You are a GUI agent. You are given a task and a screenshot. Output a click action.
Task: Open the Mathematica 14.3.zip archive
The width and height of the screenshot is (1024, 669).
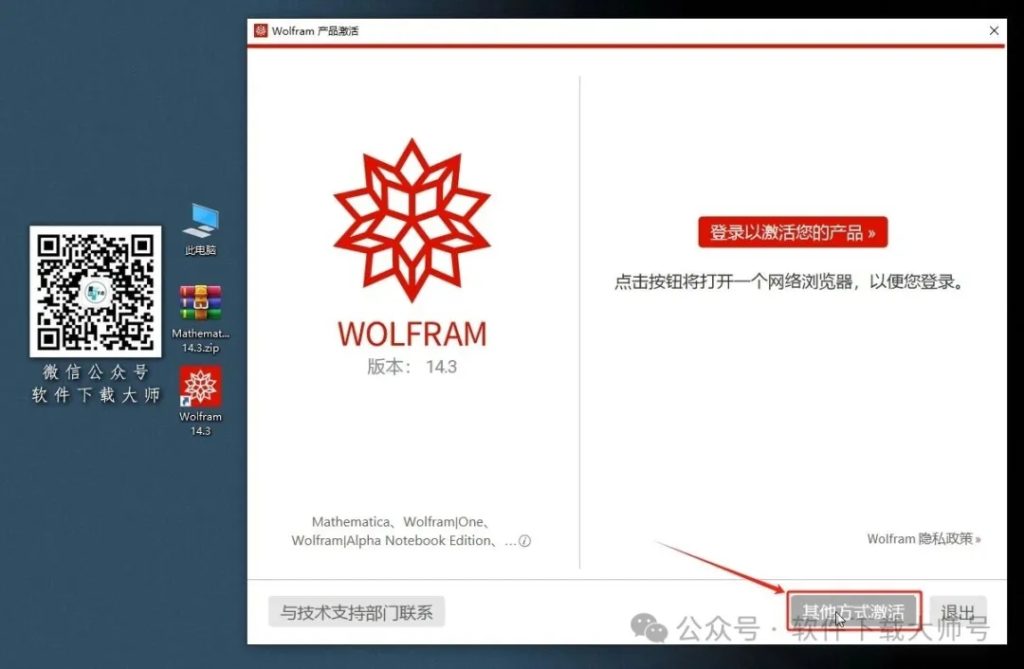tap(200, 303)
